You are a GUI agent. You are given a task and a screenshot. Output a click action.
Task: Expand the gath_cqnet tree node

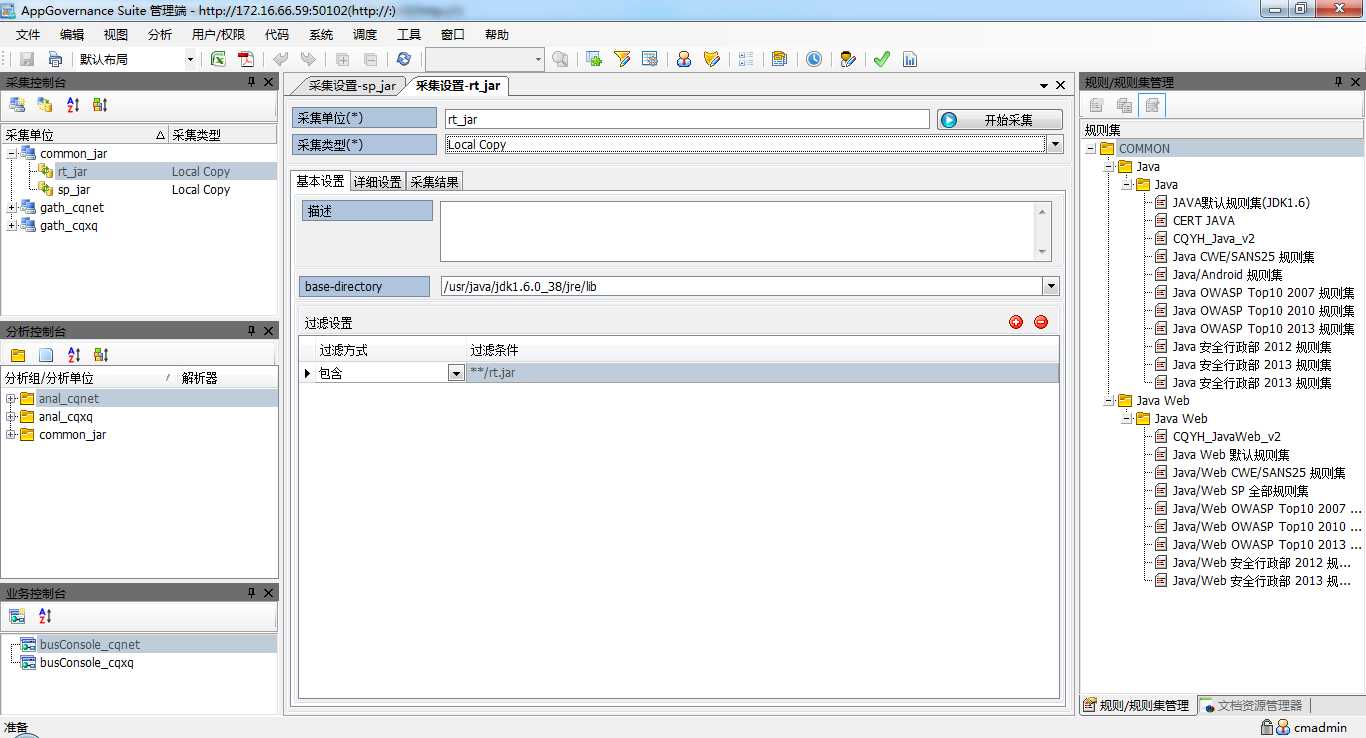12,208
